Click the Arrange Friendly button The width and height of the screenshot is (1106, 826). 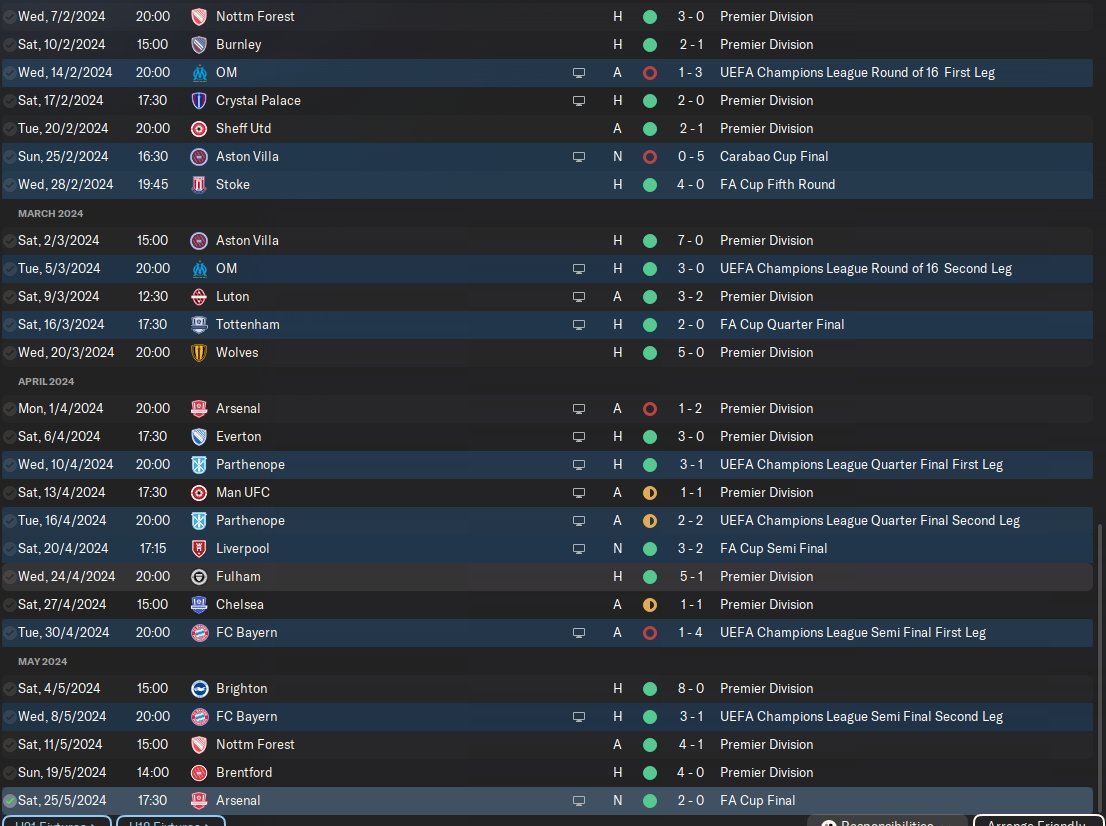point(1038,822)
